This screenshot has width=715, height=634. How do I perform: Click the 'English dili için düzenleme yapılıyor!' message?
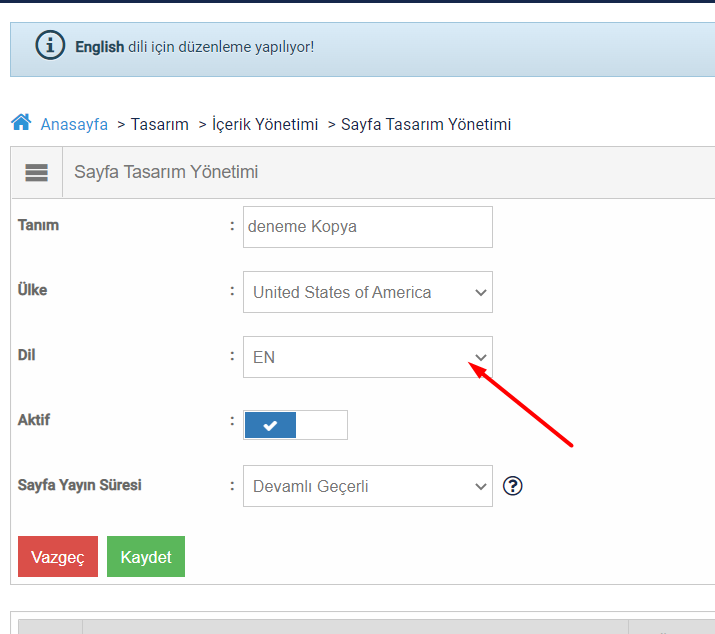195,47
